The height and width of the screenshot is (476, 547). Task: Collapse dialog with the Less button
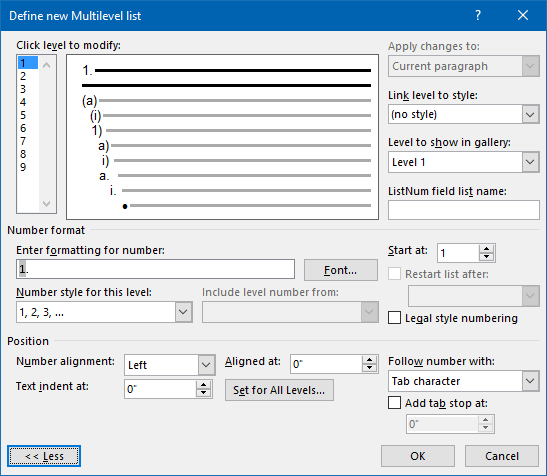[44, 456]
